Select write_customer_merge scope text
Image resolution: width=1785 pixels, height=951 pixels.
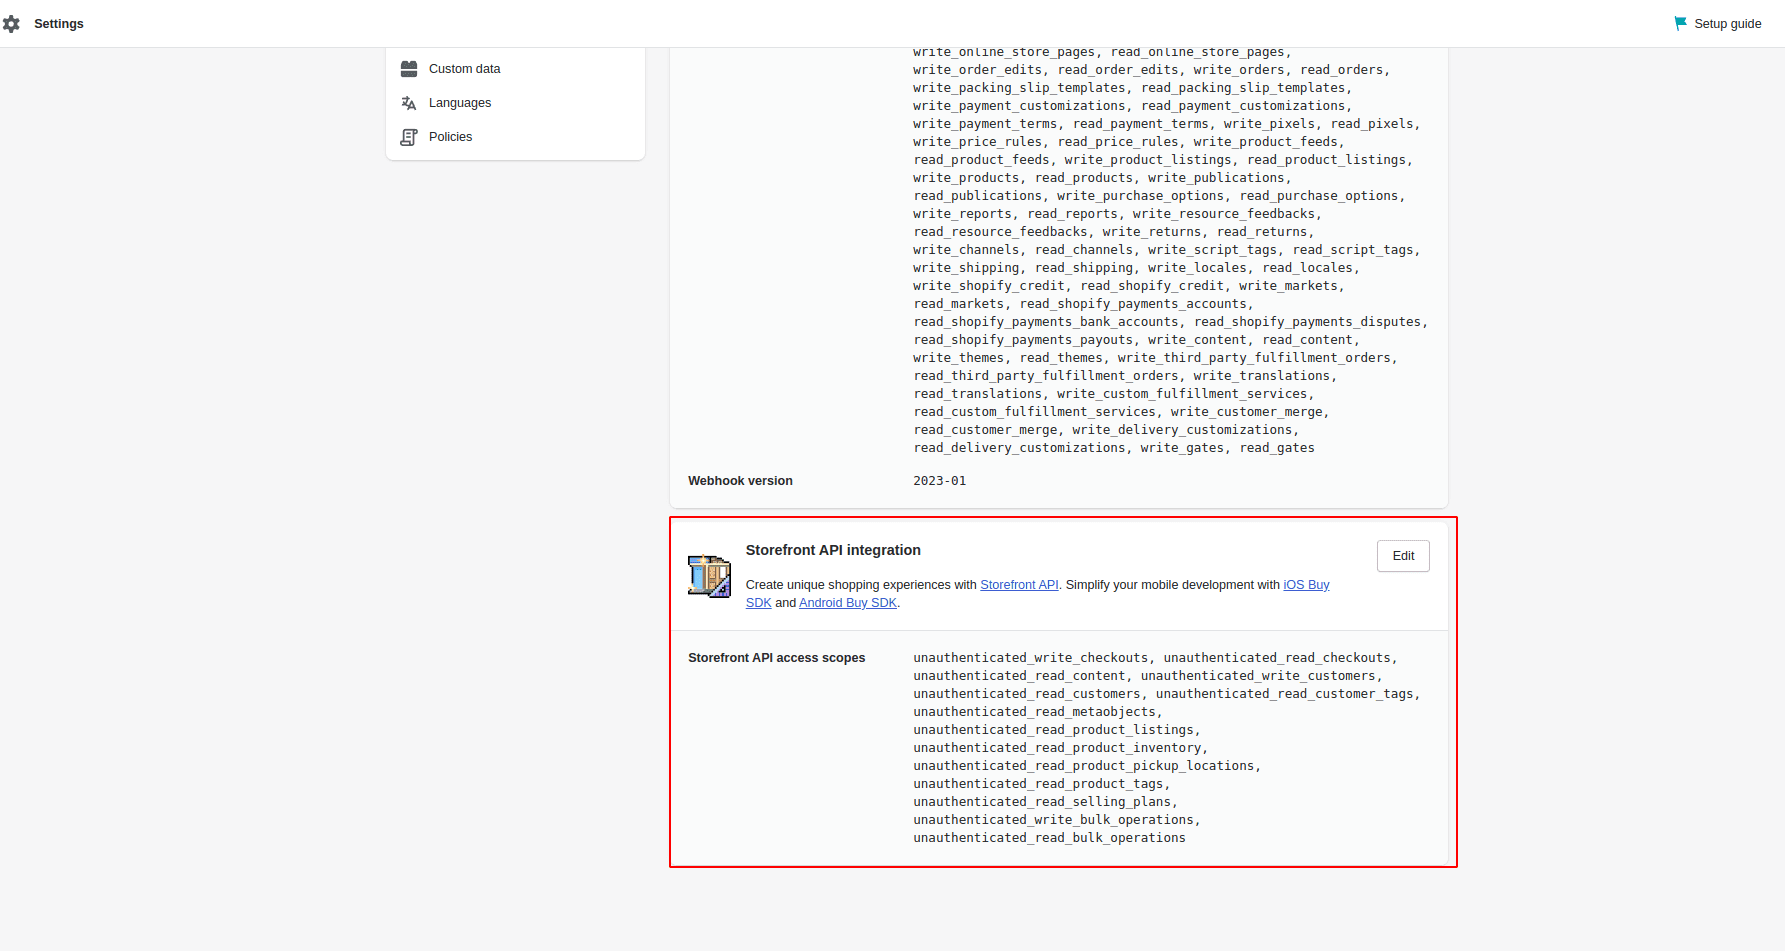click(x=1247, y=412)
